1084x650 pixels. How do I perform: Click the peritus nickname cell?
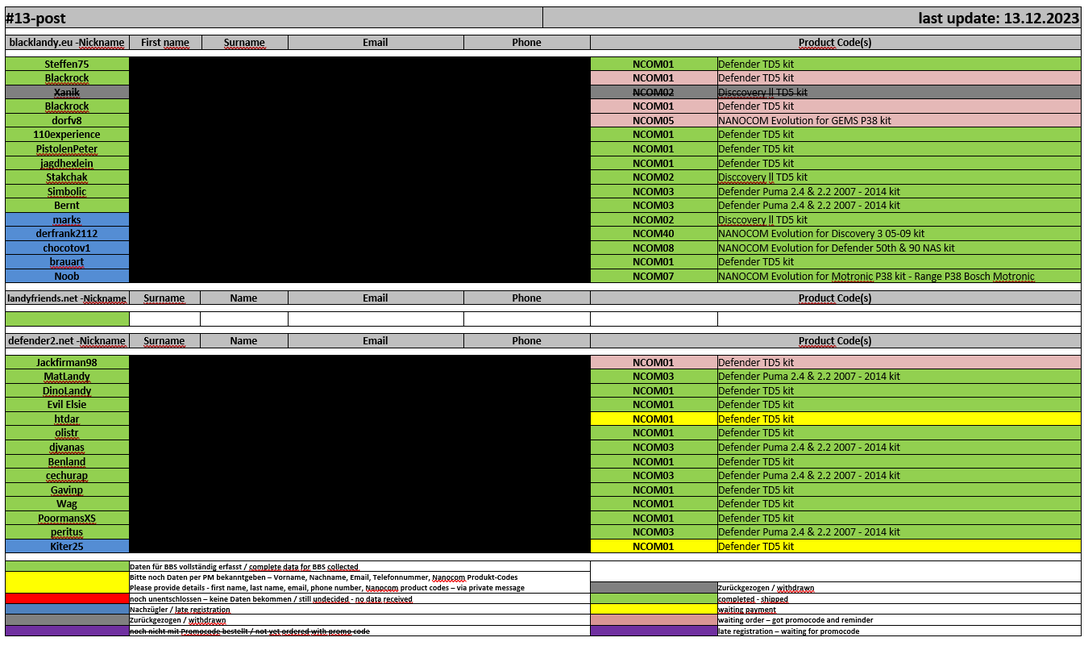pos(67,532)
